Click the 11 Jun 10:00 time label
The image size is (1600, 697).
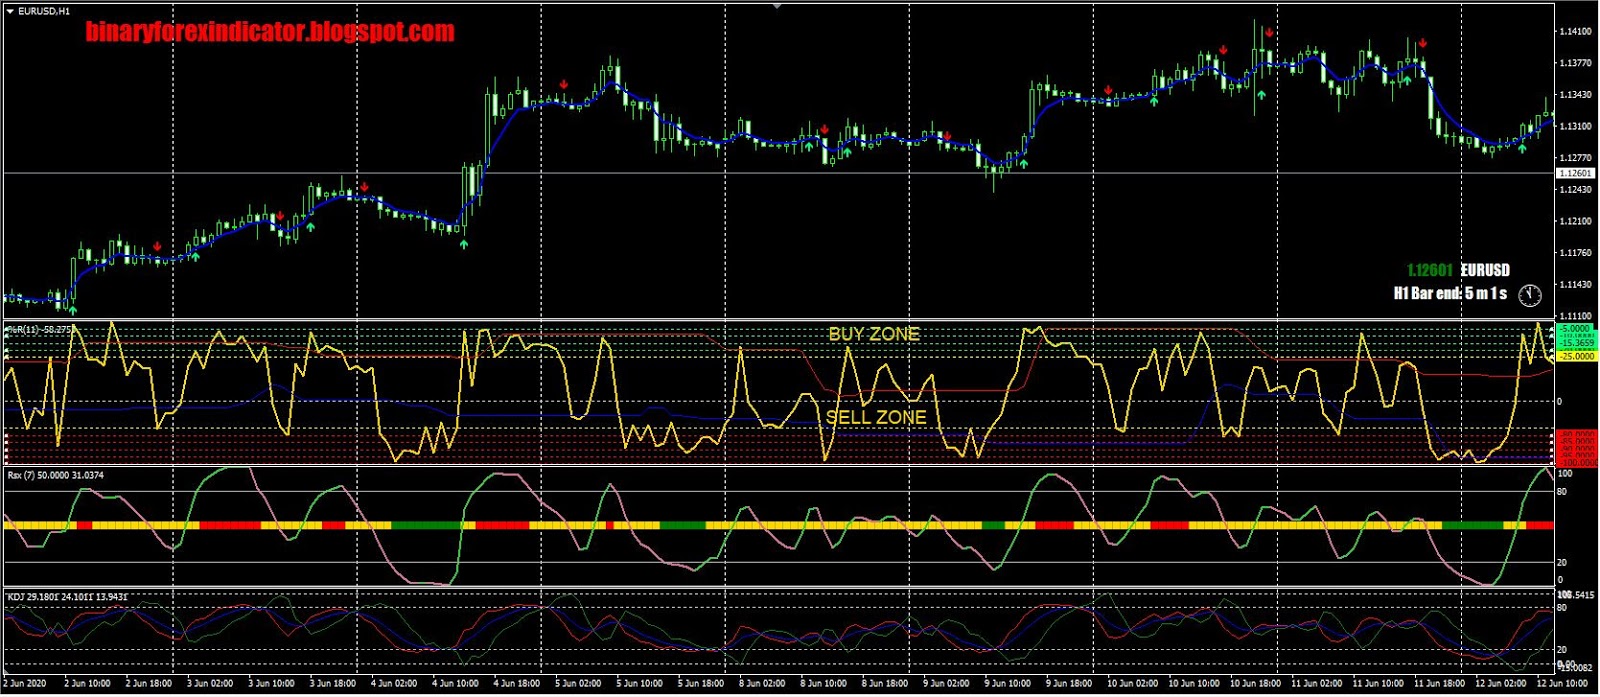[1377, 684]
